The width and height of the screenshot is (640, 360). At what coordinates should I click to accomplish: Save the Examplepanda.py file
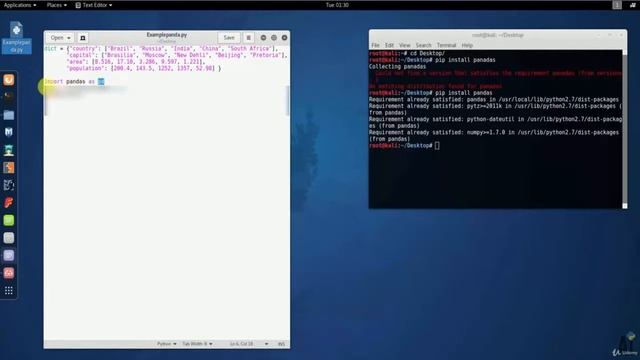pyautogui.click(x=229, y=38)
